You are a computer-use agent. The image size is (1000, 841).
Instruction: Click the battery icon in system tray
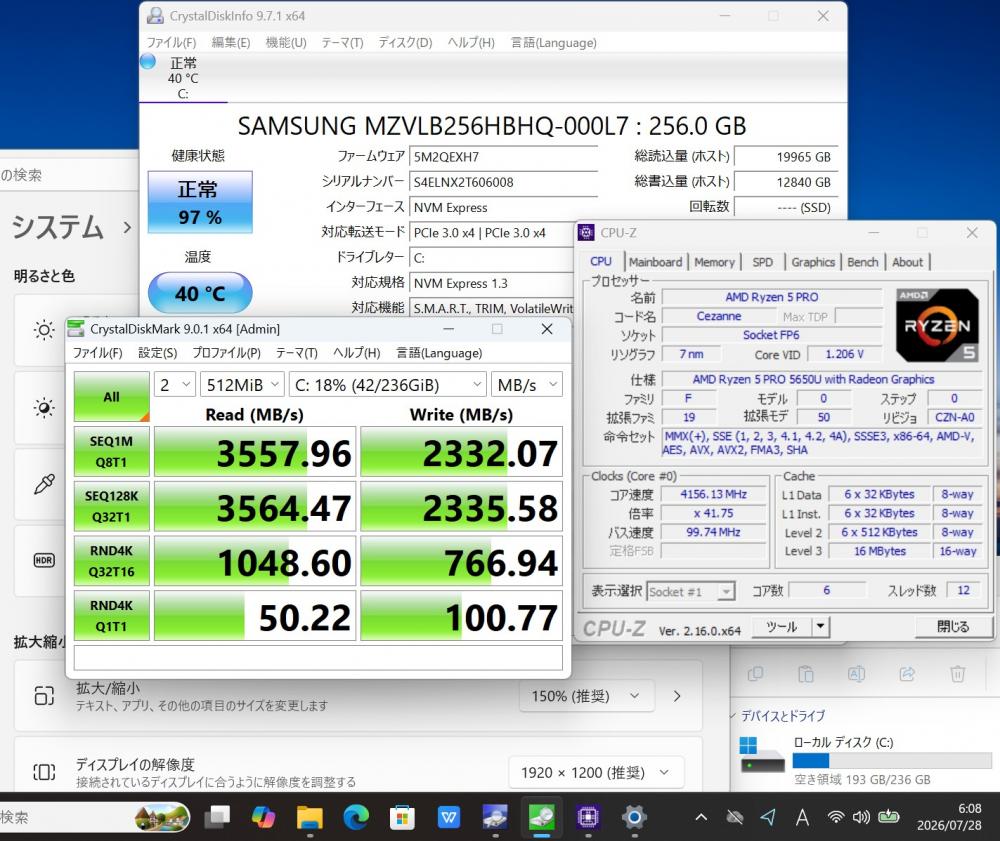(888, 817)
